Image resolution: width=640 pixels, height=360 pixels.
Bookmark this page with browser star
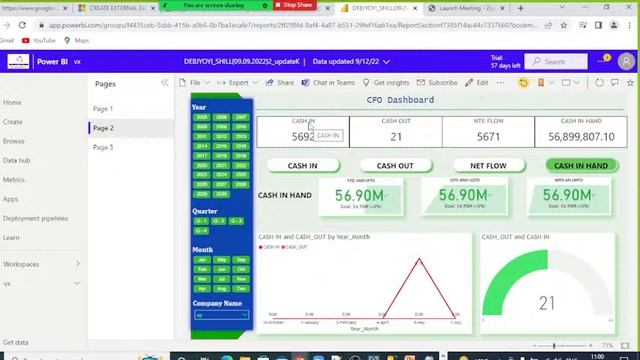click(x=564, y=25)
